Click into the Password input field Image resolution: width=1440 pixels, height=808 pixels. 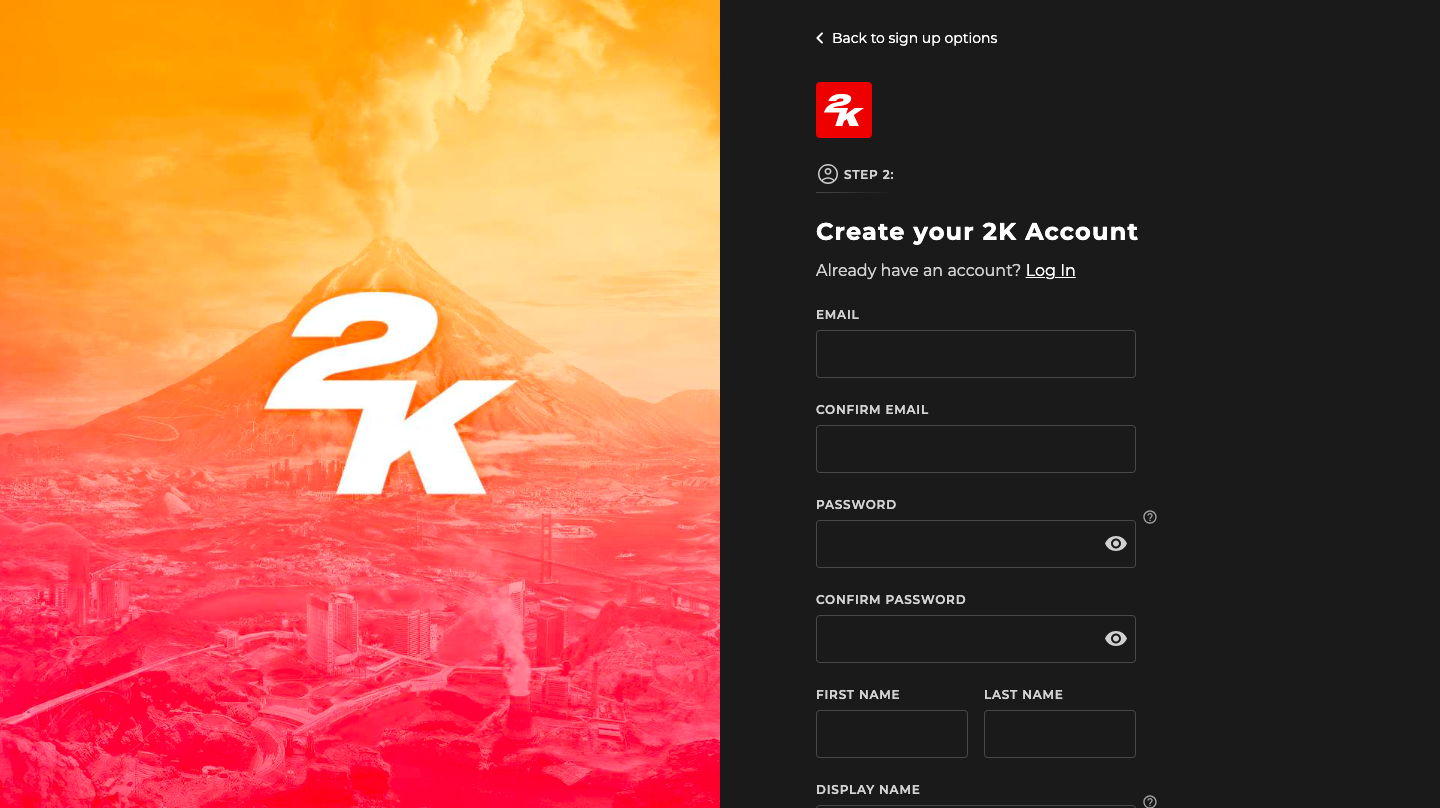(x=976, y=544)
